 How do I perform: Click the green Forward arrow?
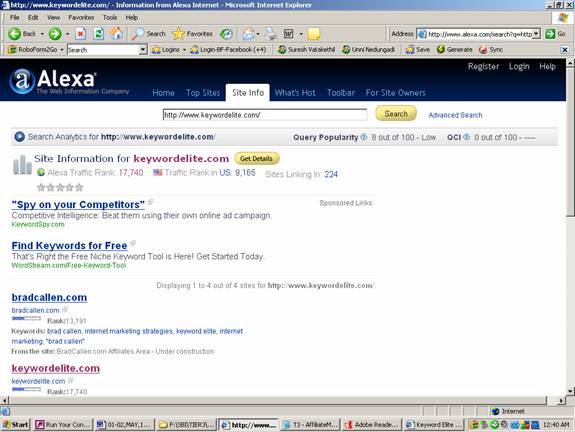click(55, 34)
